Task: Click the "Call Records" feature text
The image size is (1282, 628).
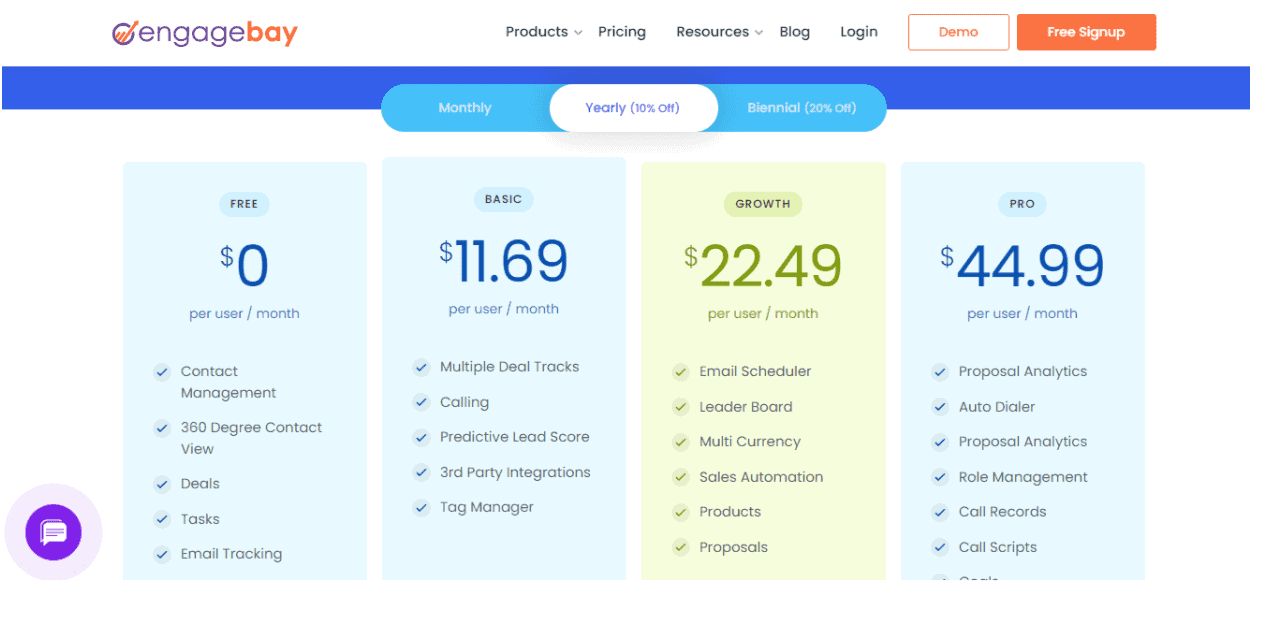Action: 1003,512
